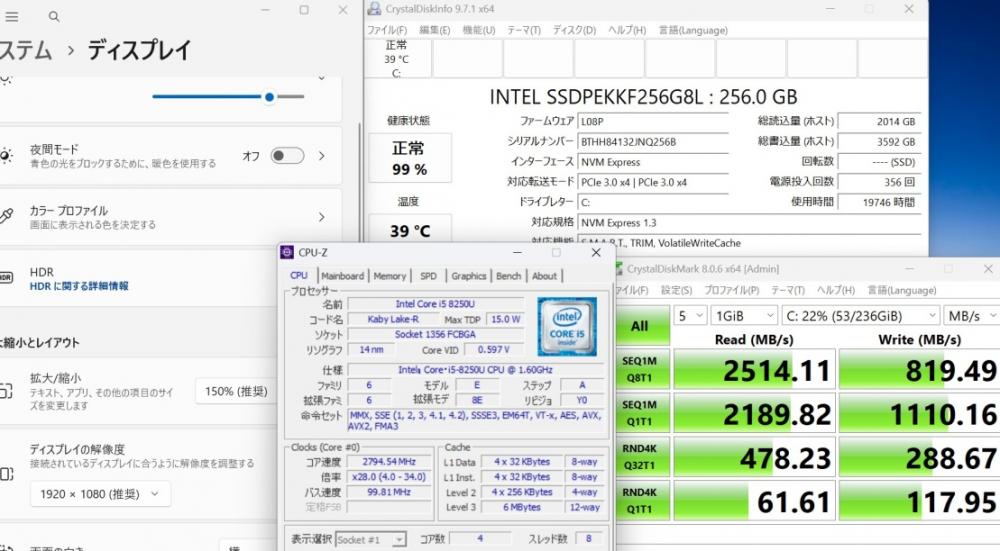
Task: Open 設定(S) menu in CrystalDiskMark
Action: click(x=676, y=290)
